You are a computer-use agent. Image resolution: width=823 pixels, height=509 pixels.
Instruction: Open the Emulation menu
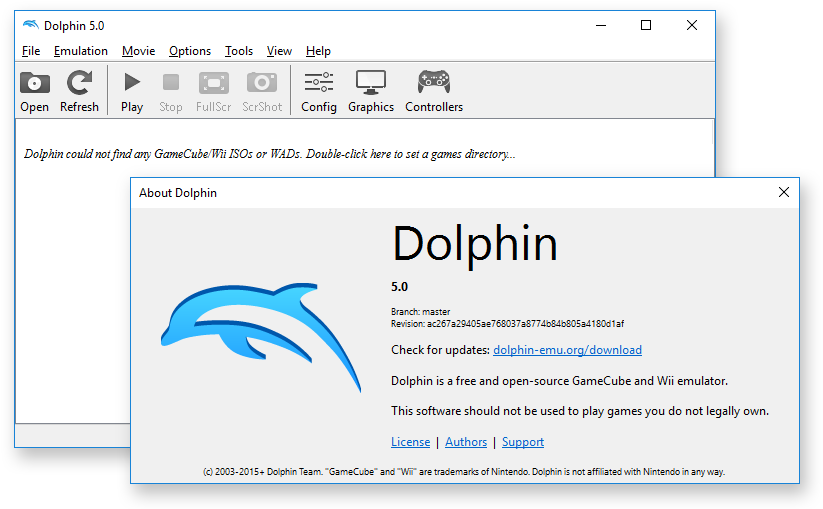coord(81,51)
